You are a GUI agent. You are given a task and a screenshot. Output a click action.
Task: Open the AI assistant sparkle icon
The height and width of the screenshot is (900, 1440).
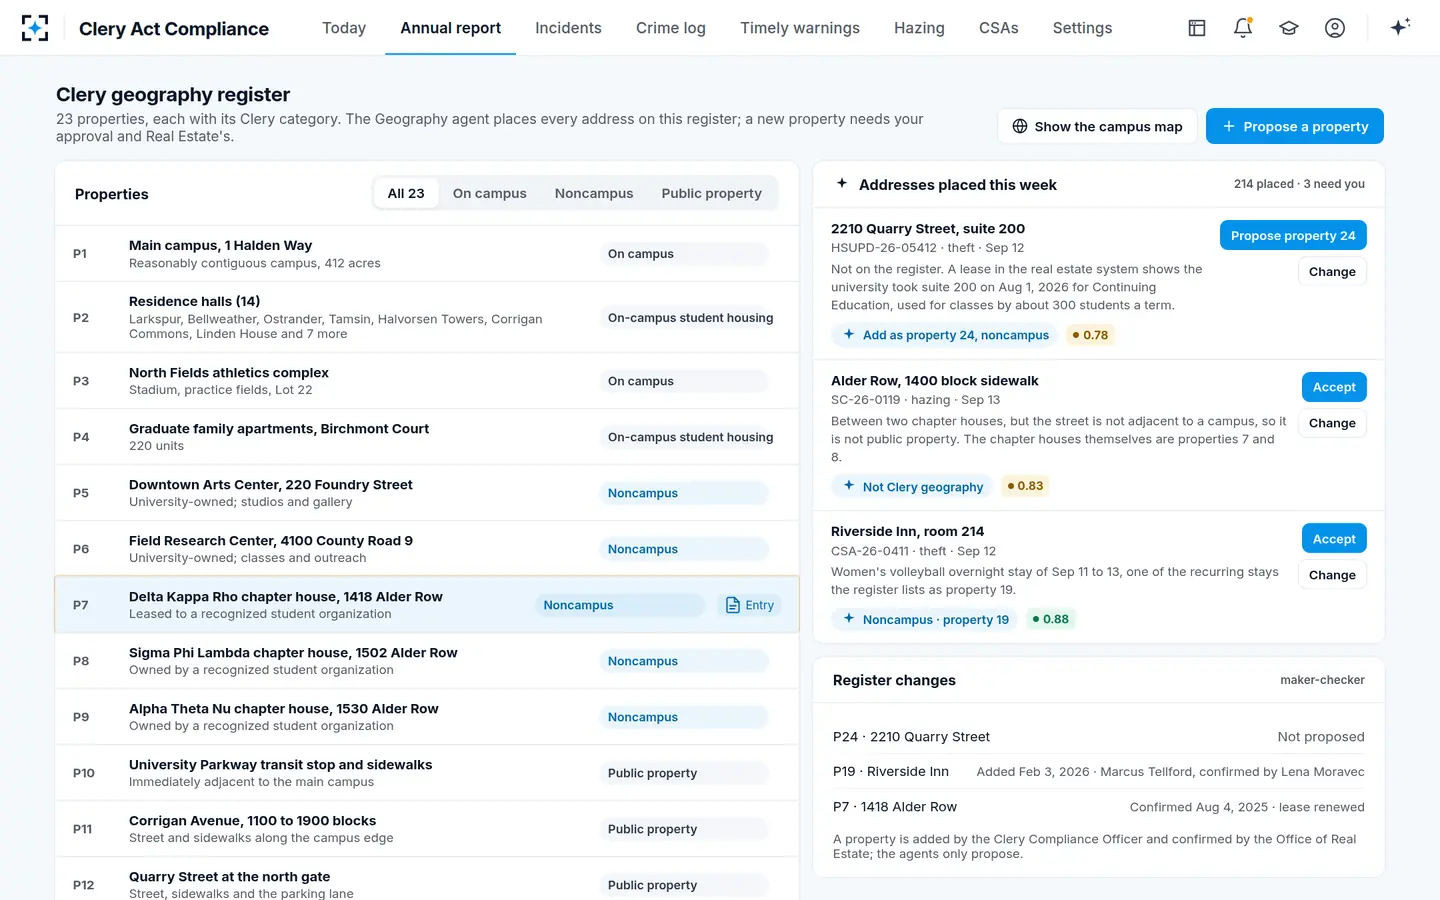[x=1400, y=27]
